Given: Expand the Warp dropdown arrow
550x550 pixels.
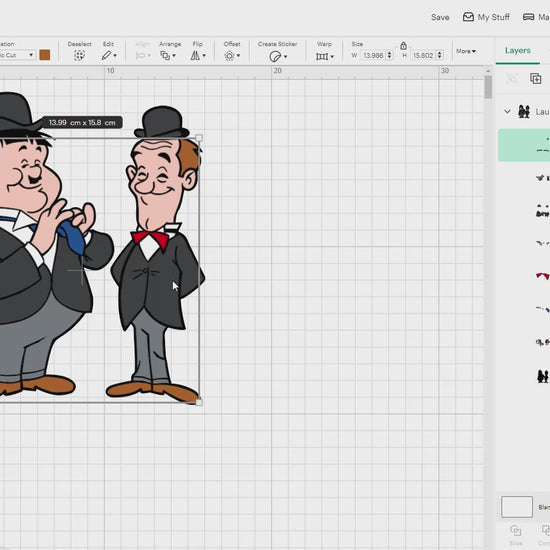Looking at the screenshot, I should click(332, 56).
